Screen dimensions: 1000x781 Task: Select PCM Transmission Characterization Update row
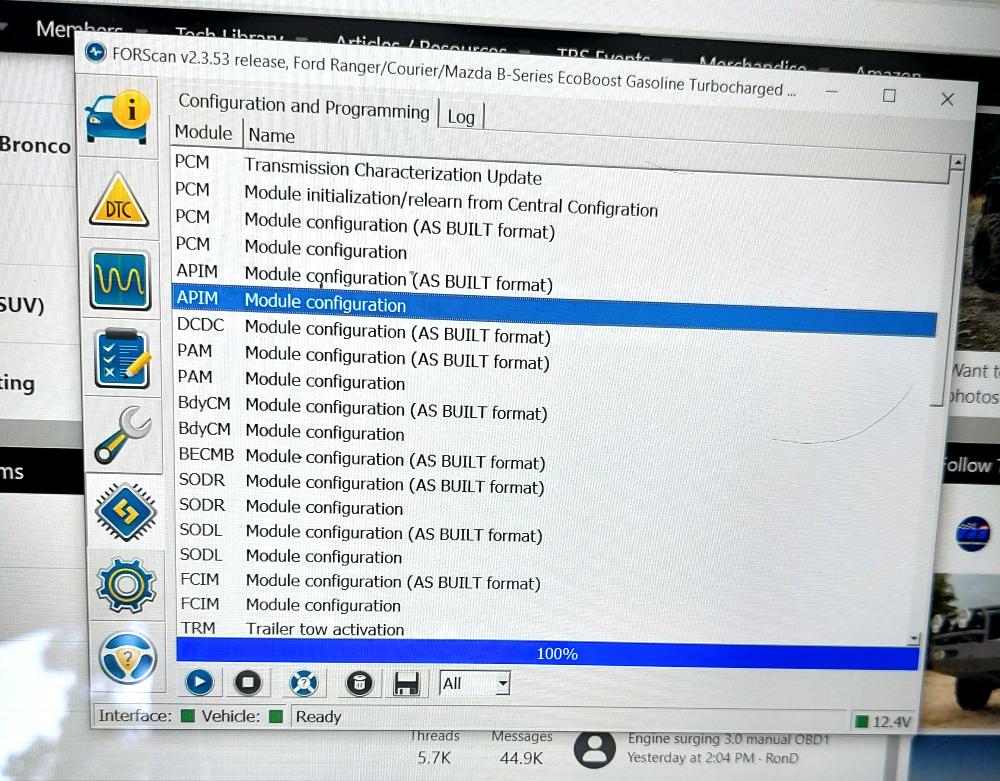tap(392, 172)
